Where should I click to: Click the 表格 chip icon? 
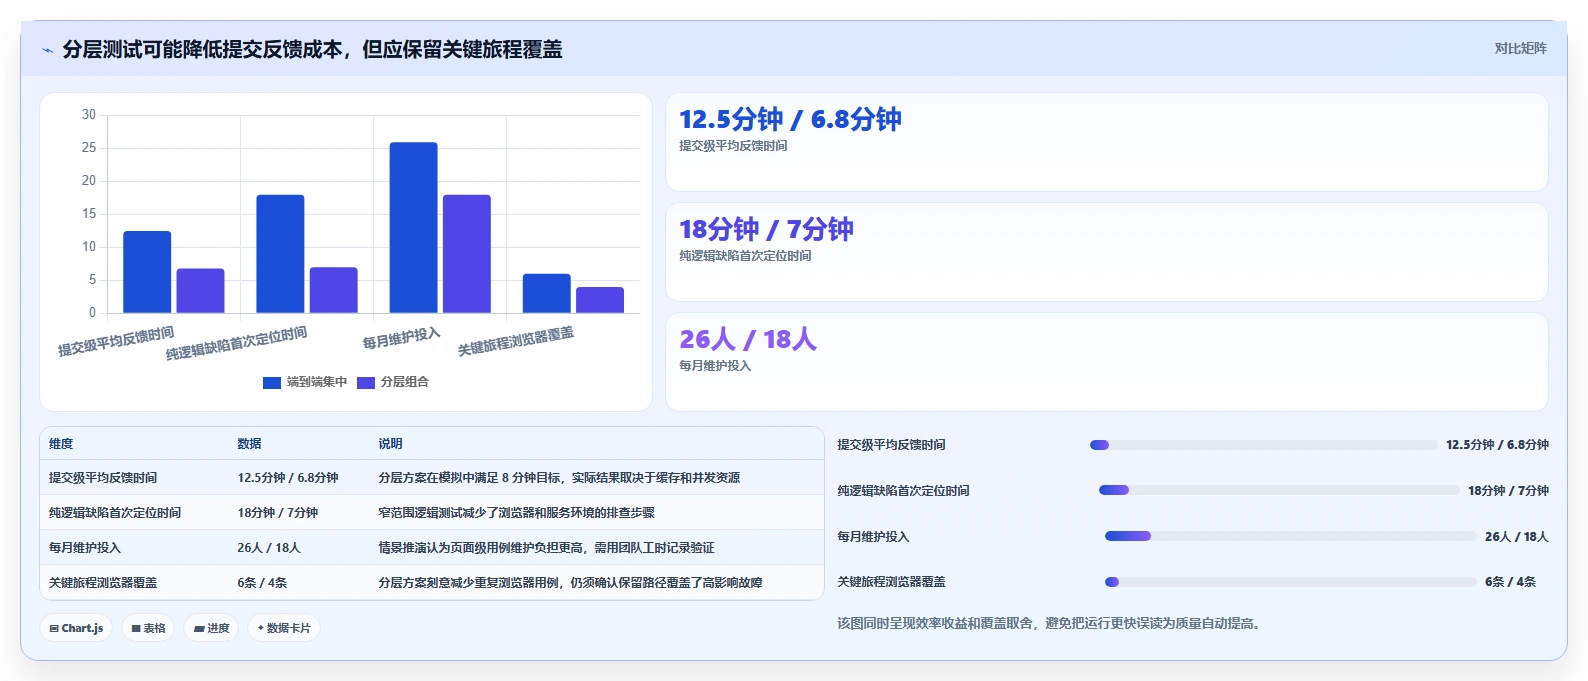coord(136,629)
